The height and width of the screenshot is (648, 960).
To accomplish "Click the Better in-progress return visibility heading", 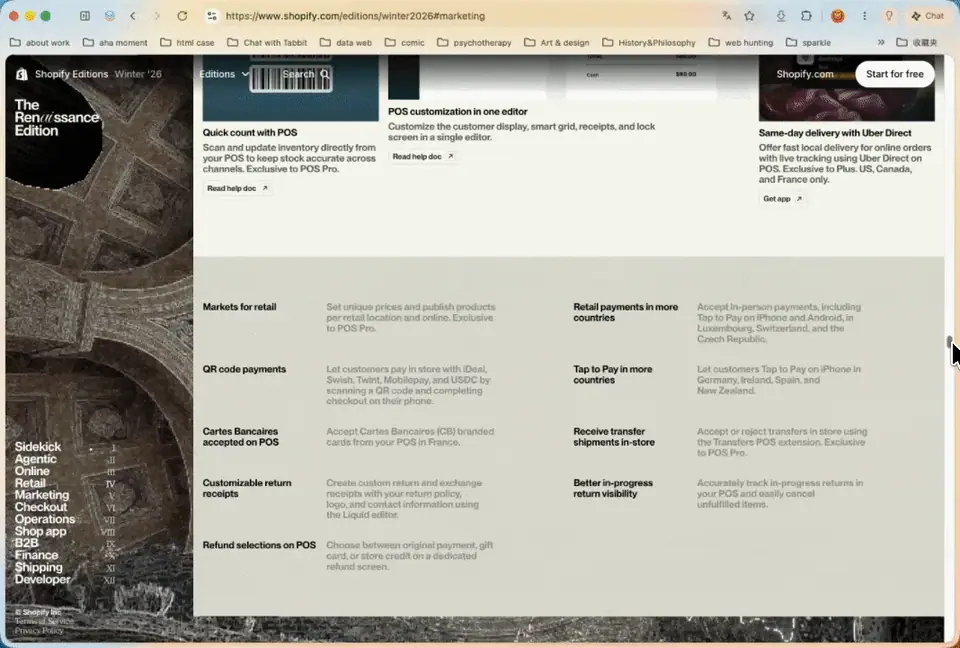I will point(613,488).
